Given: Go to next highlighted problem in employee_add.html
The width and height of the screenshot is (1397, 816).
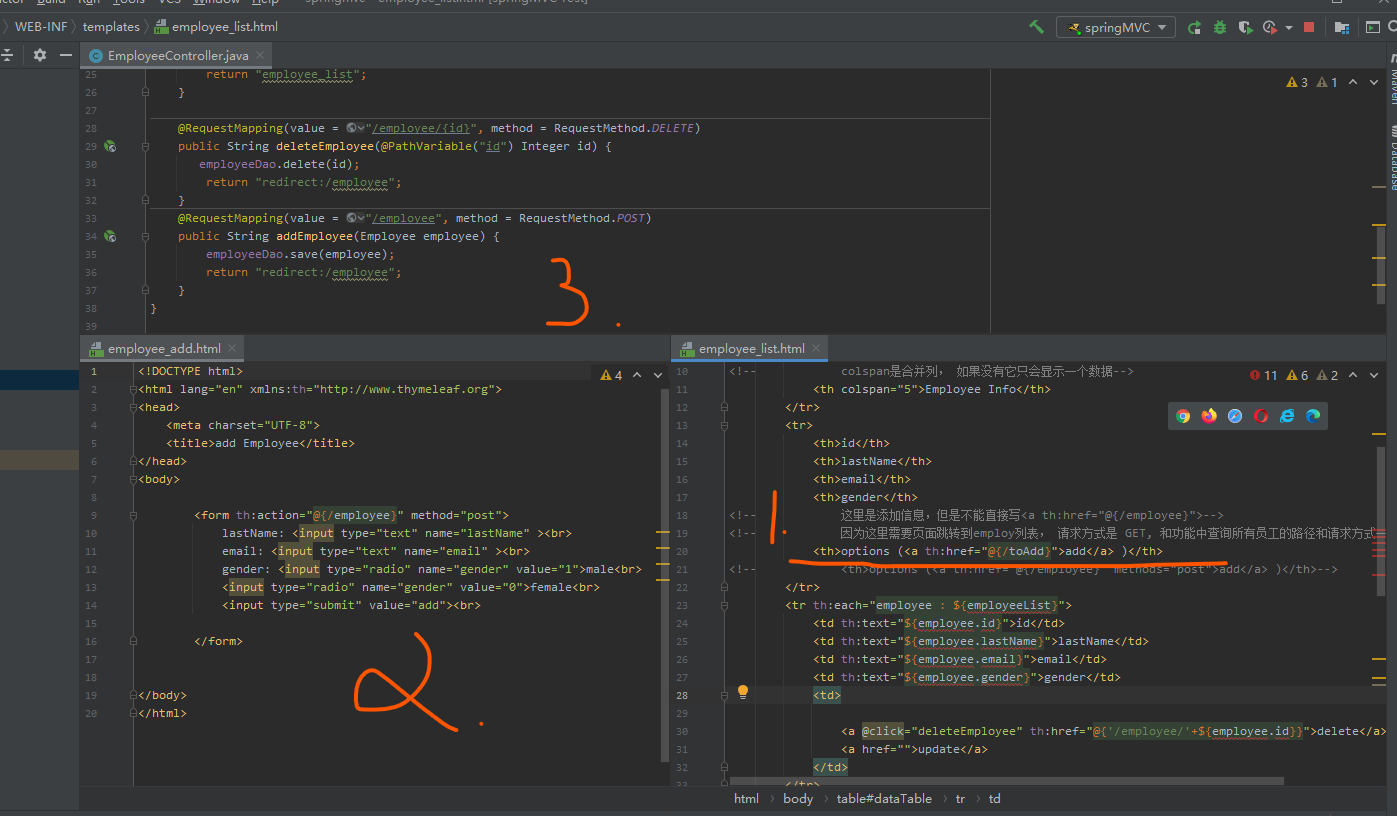Looking at the screenshot, I should [x=657, y=375].
